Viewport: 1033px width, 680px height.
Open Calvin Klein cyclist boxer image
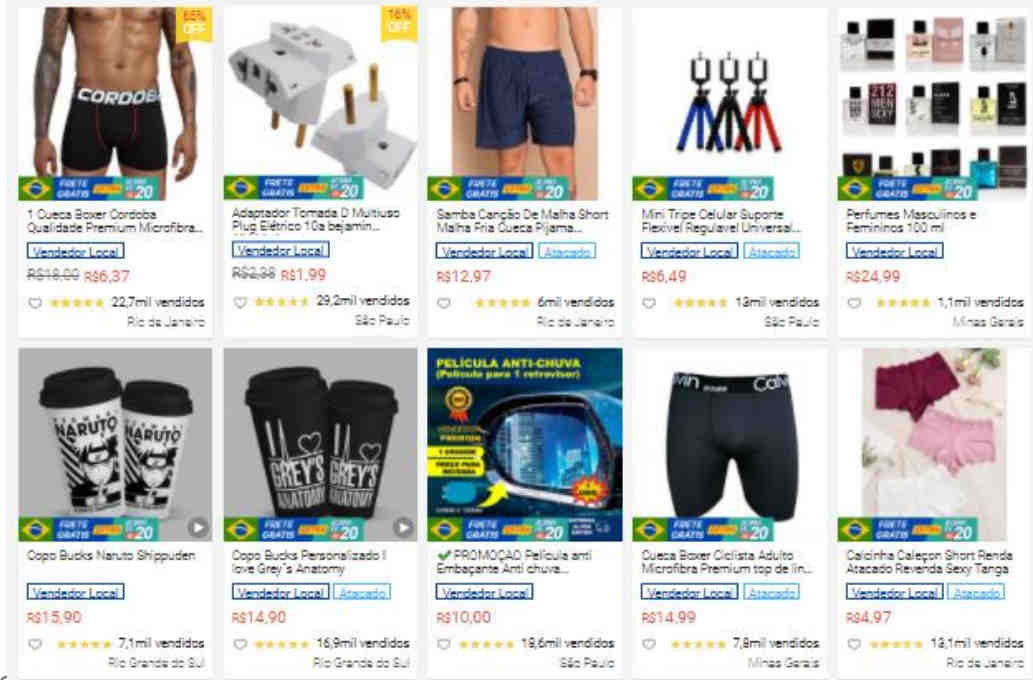(729, 445)
